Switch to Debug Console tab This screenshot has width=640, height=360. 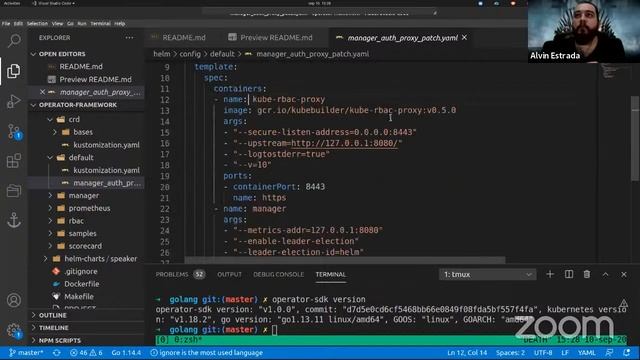coord(278,274)
